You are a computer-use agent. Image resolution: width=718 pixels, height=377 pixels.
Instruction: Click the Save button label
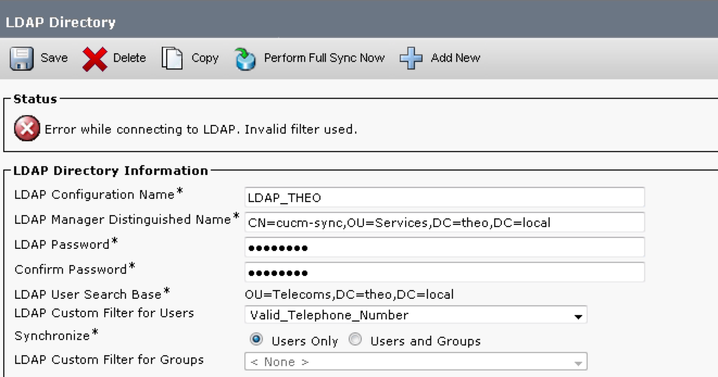[x=54, y=58]
